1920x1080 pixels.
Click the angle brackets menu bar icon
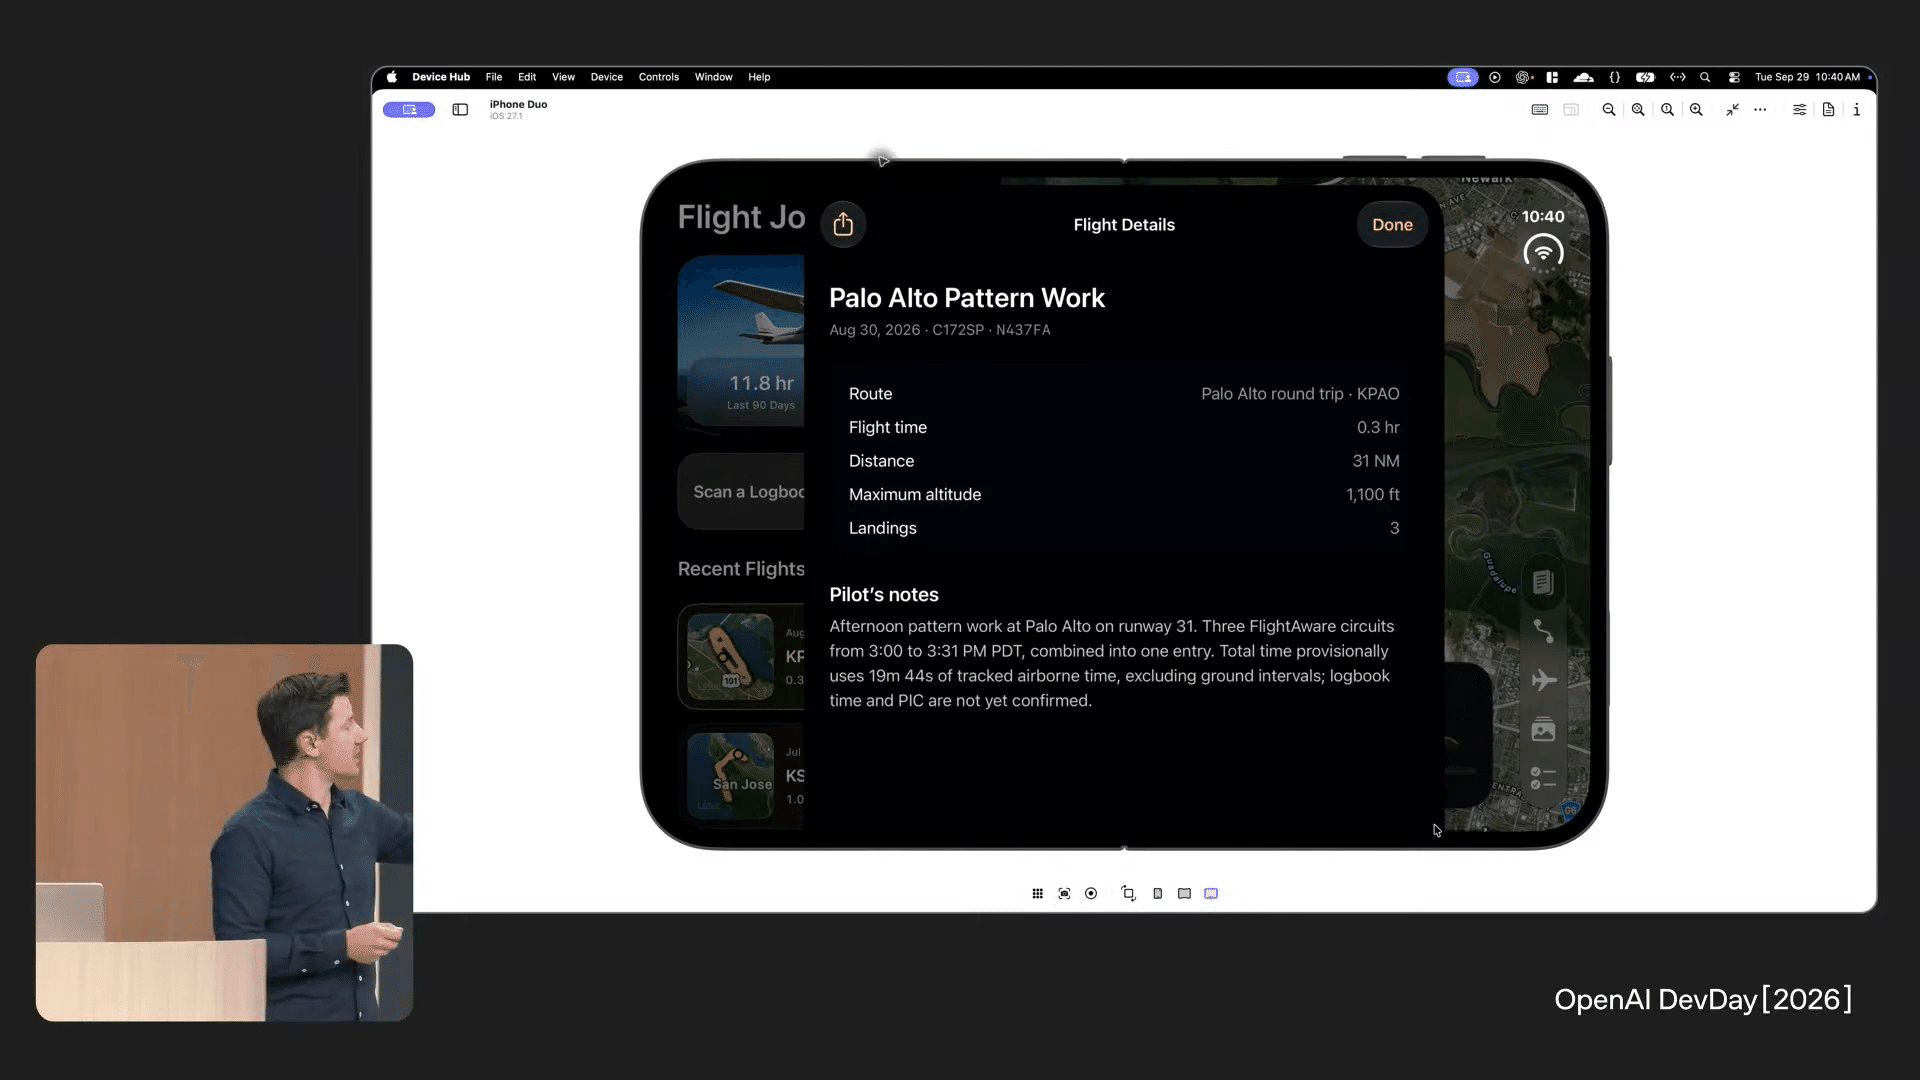pyautogui.click(x=1677, y=77)
